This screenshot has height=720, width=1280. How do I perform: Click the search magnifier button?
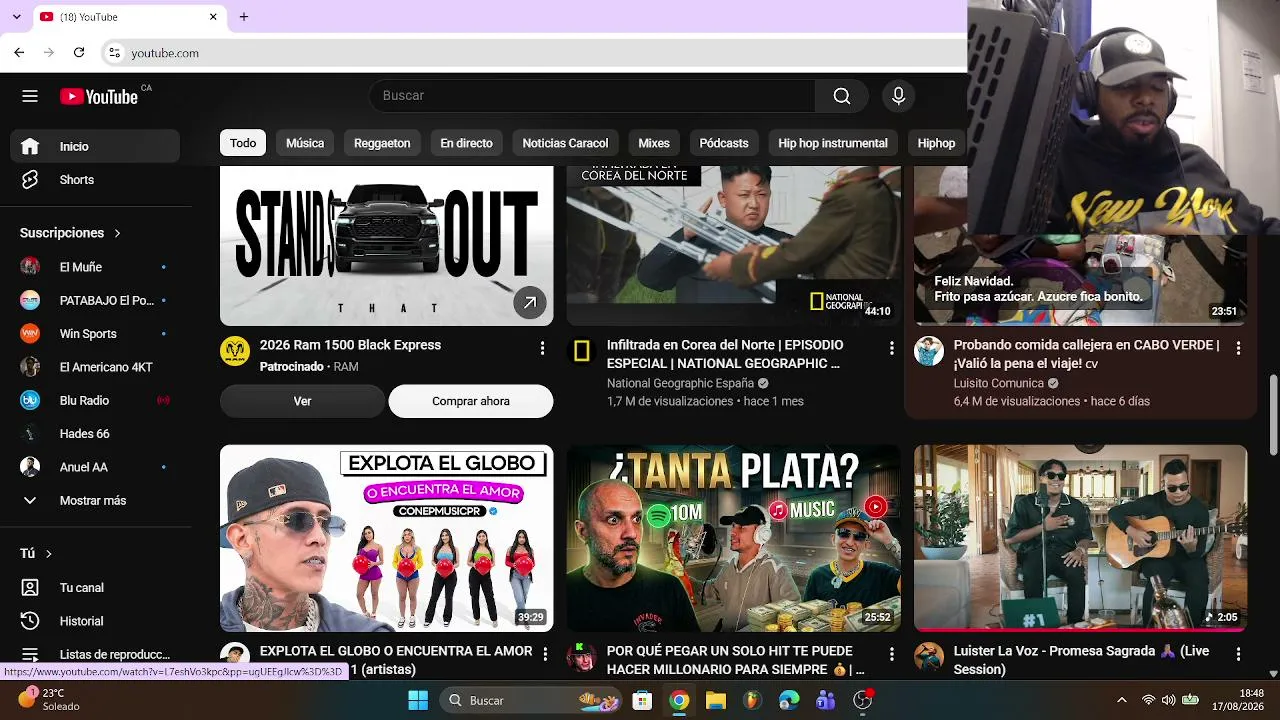point(842,96)
